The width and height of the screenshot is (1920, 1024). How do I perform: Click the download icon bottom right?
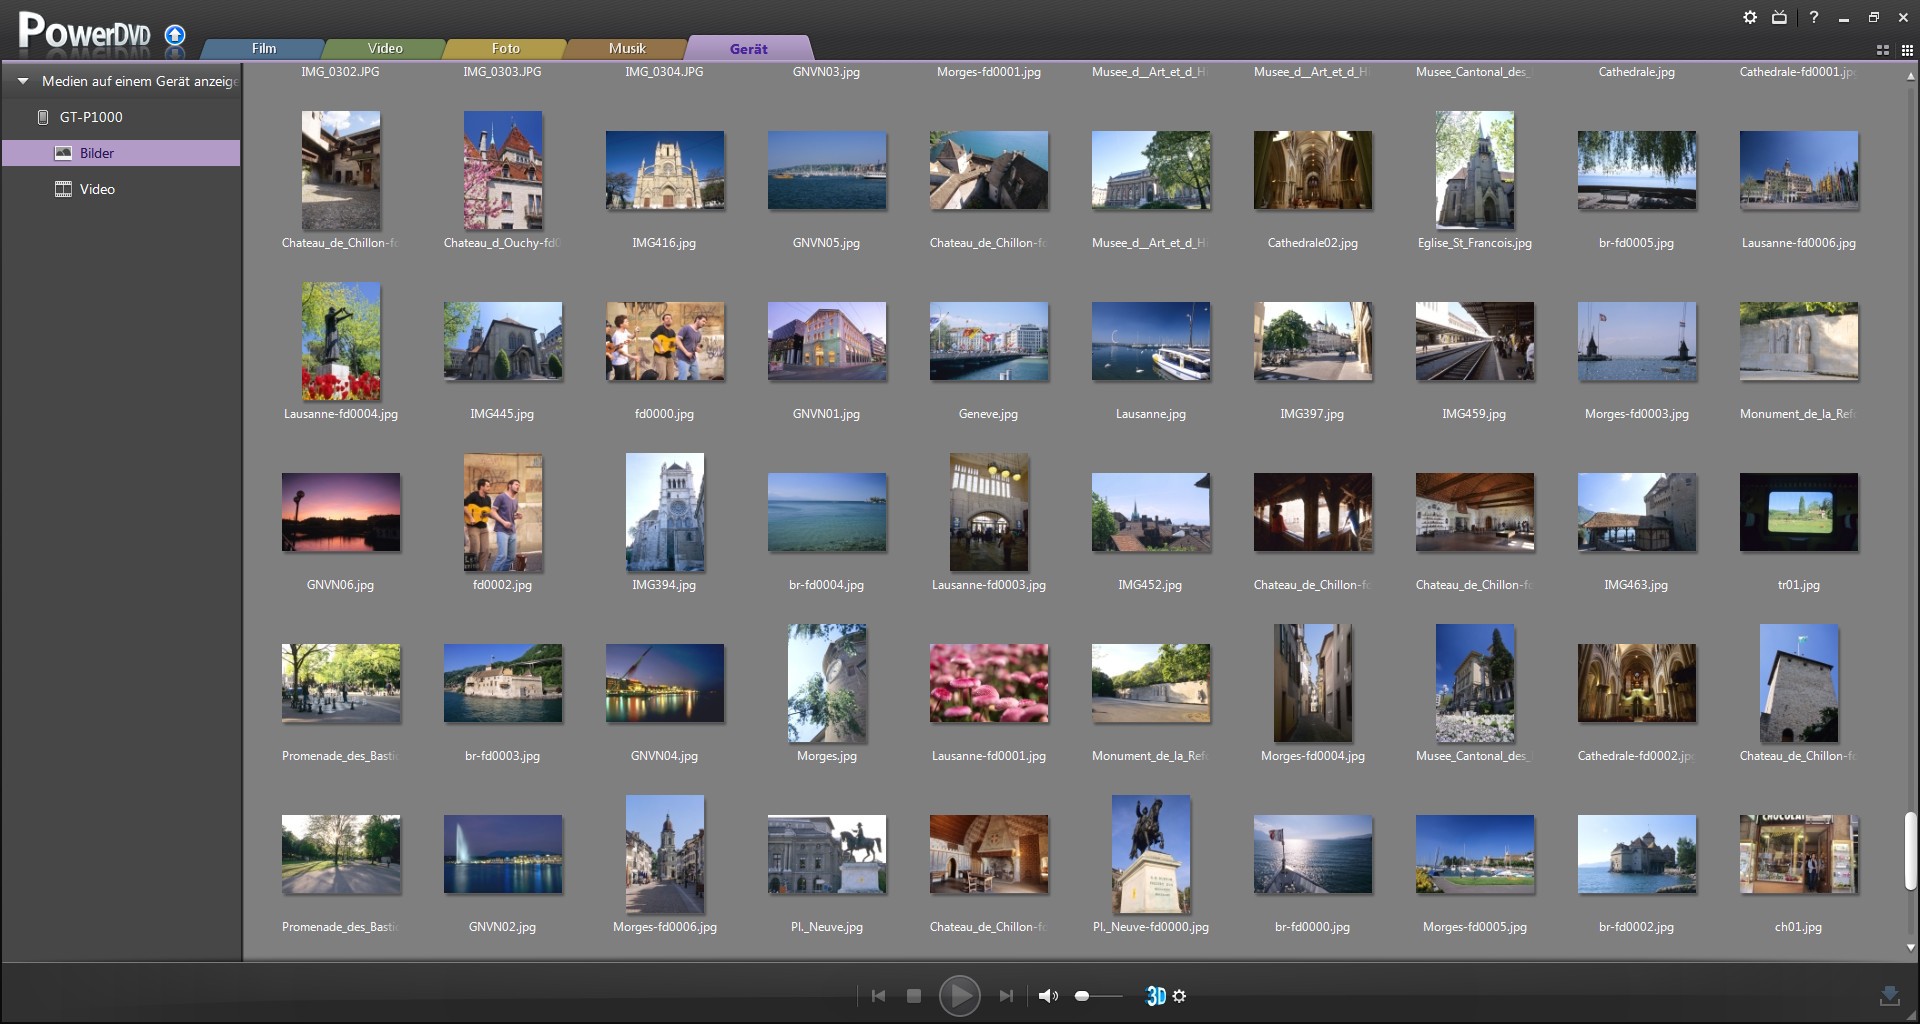point(1889,995)
